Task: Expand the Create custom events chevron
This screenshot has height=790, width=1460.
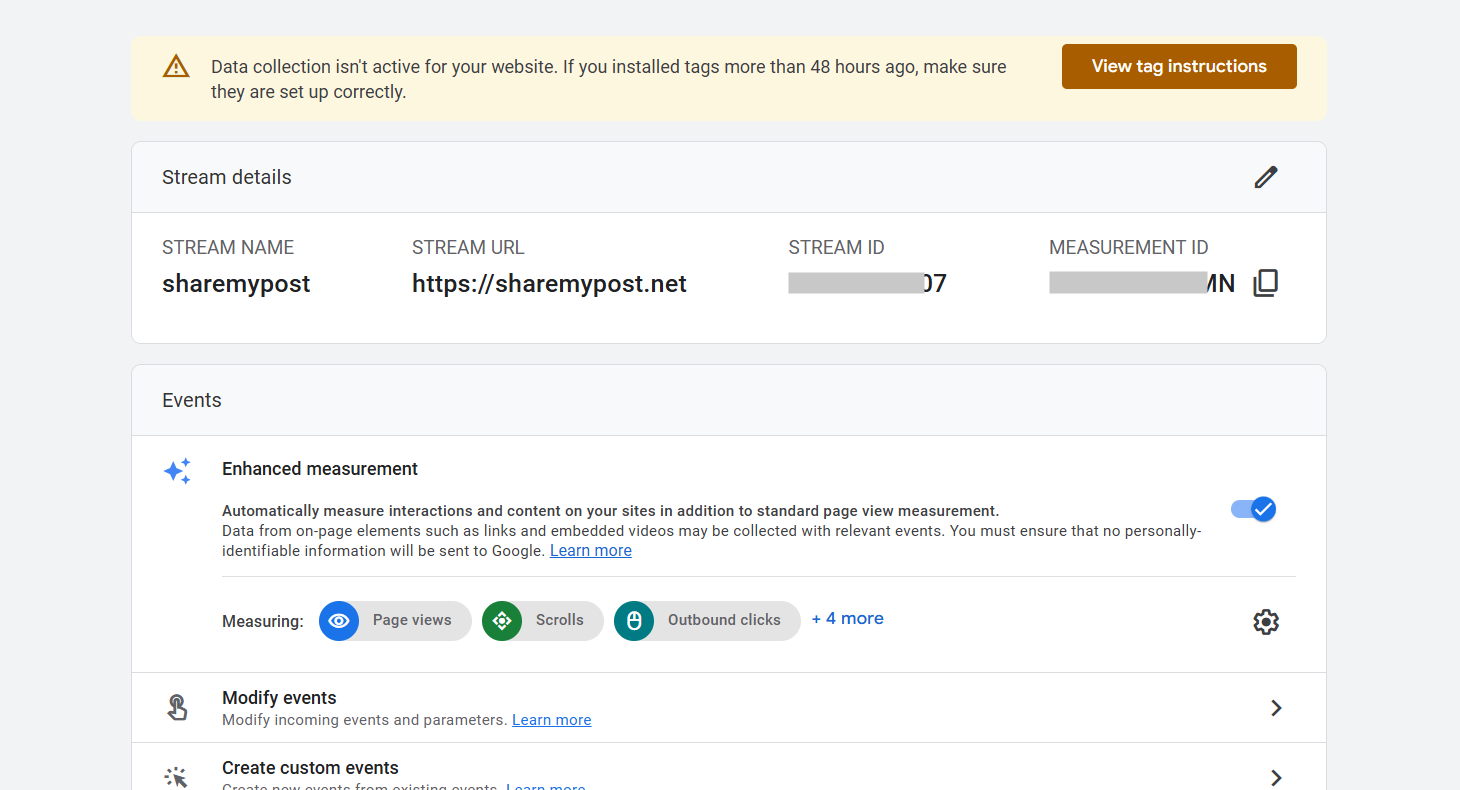Action: [1276, 778]
